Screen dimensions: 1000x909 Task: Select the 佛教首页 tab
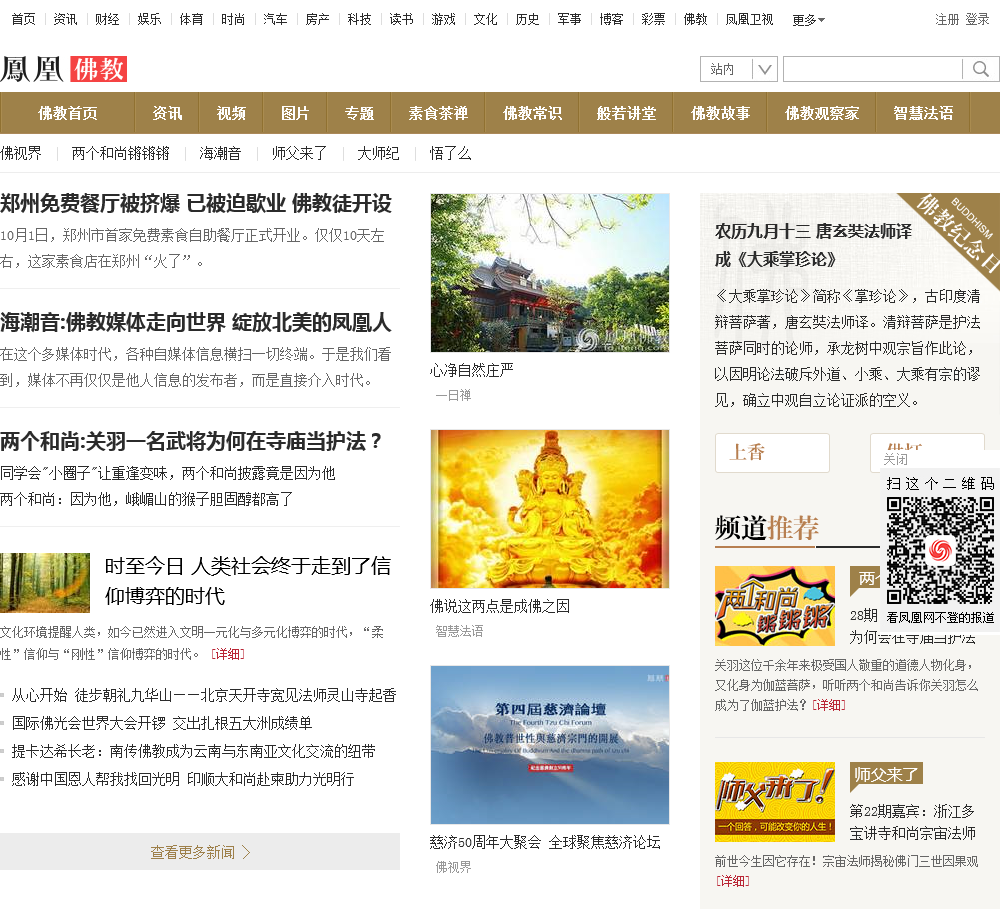pyautogui.click(x=68, y=113)
